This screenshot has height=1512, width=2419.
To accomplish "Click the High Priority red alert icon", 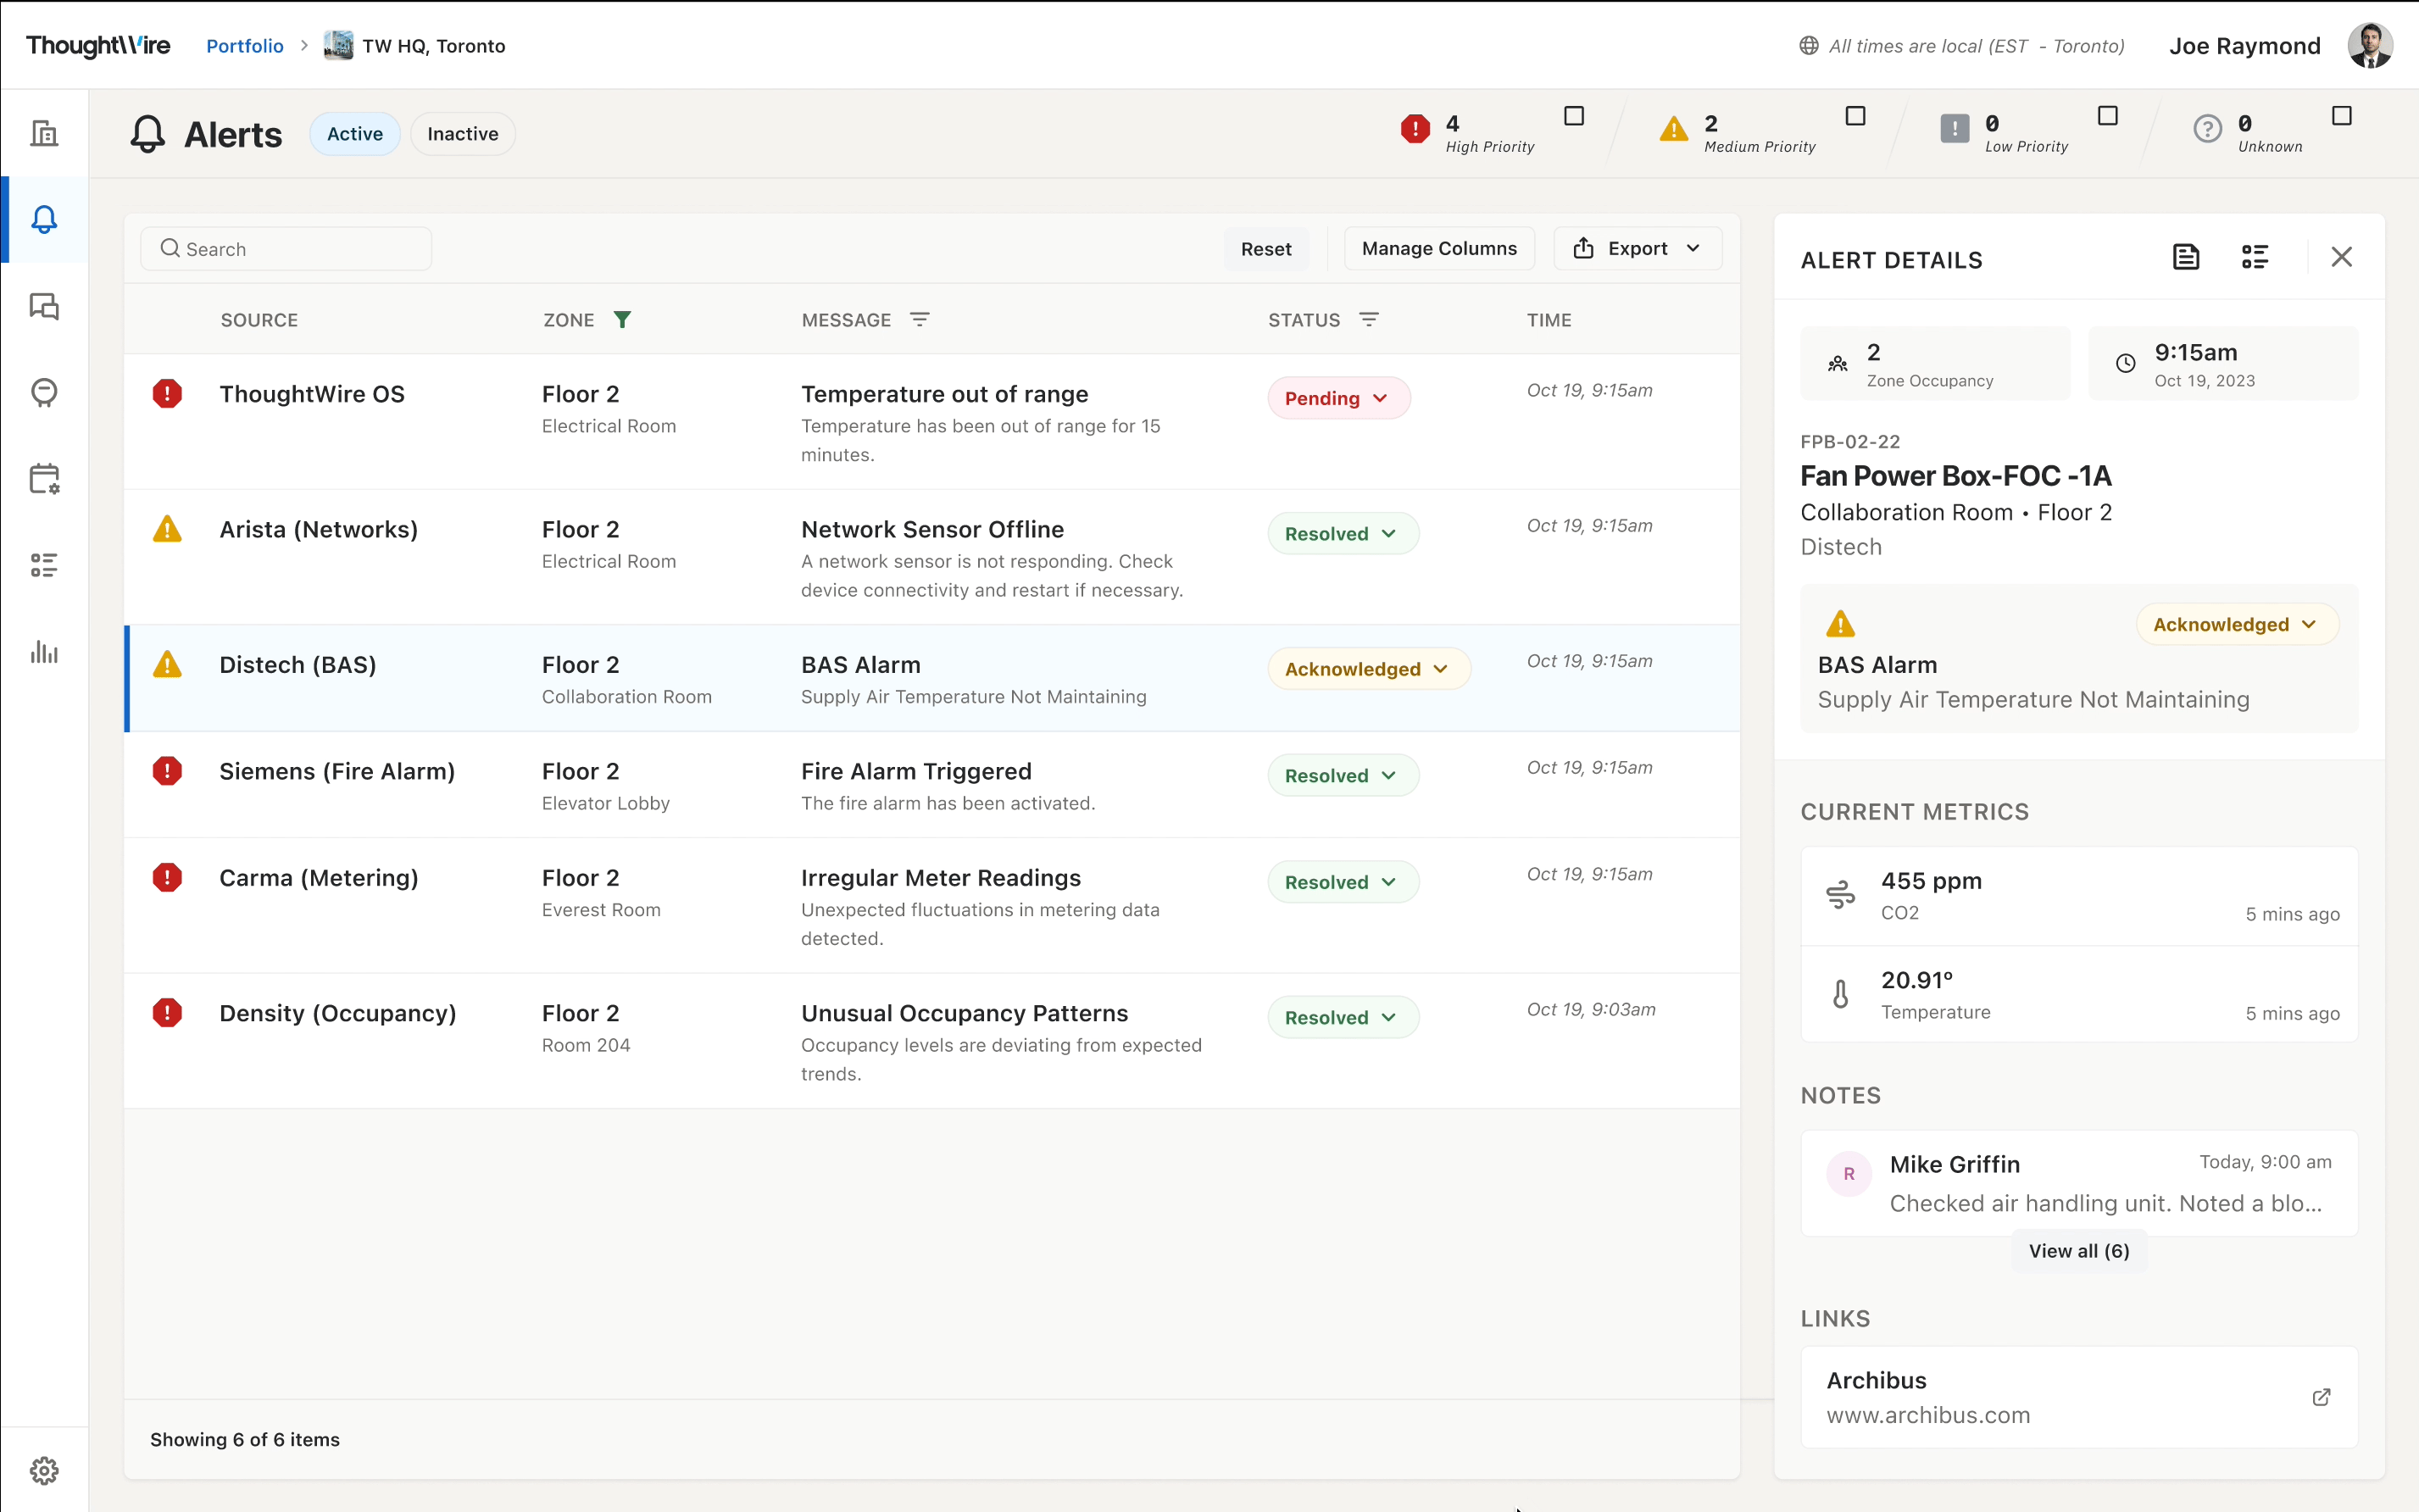I will pyautogui.click(x=1415, y=128).
